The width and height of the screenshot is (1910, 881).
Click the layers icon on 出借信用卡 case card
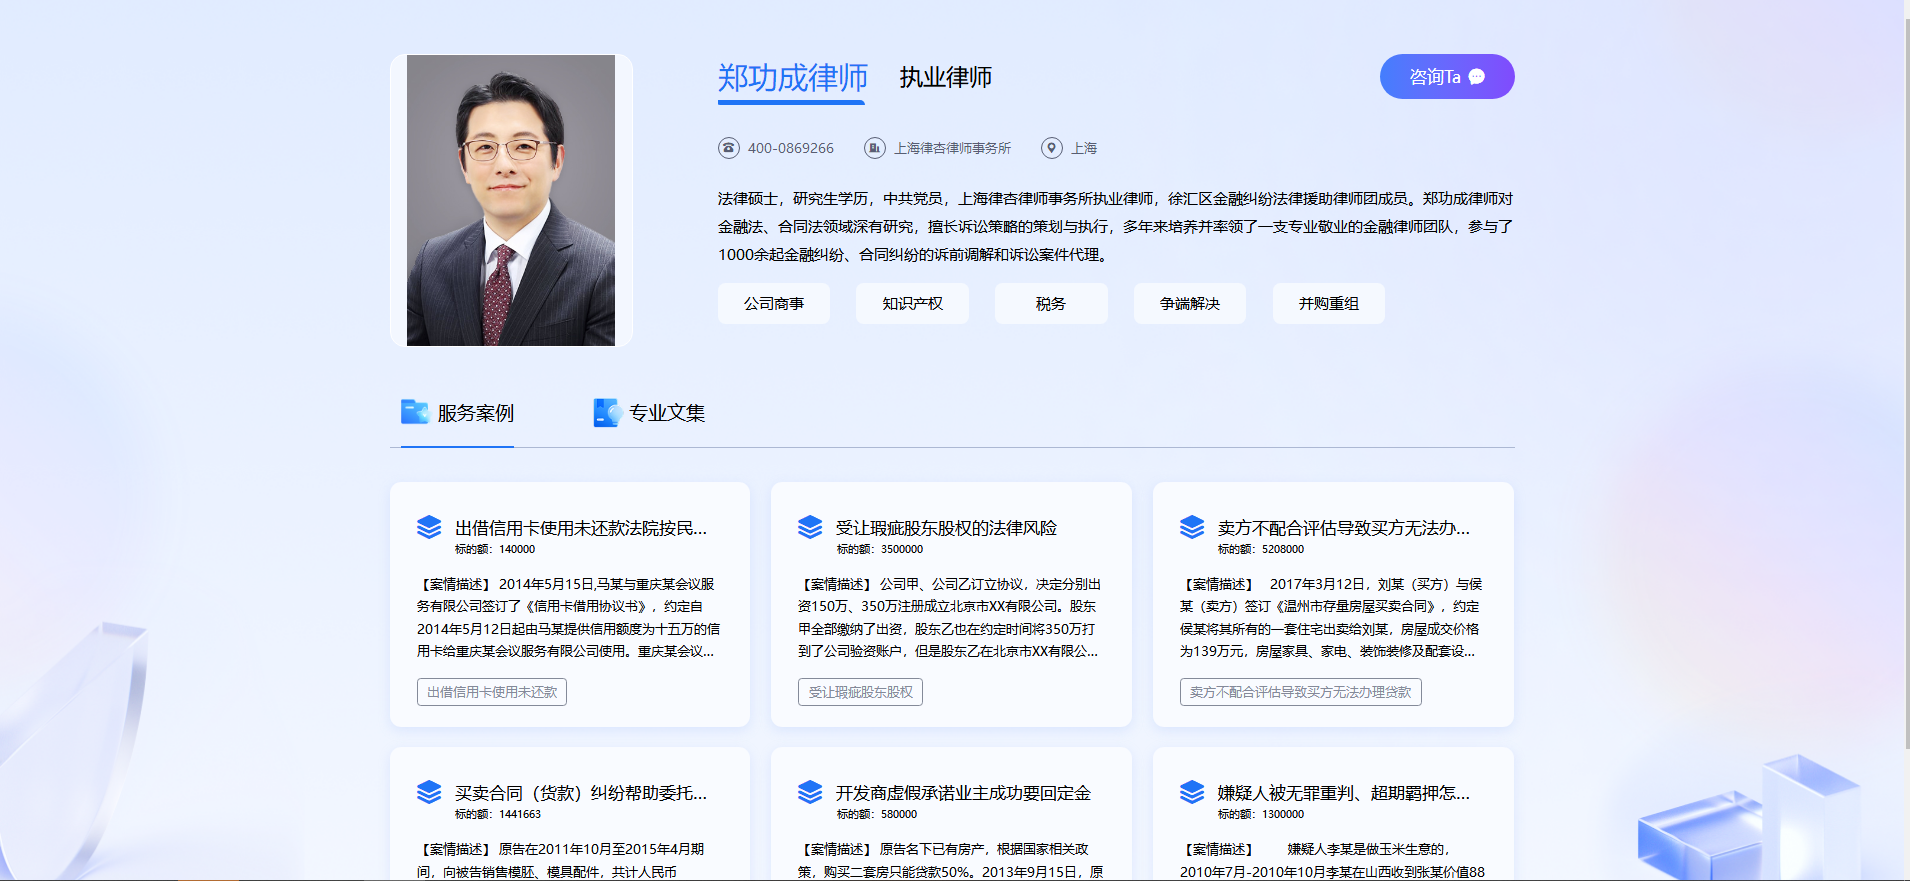coord(429,527)
